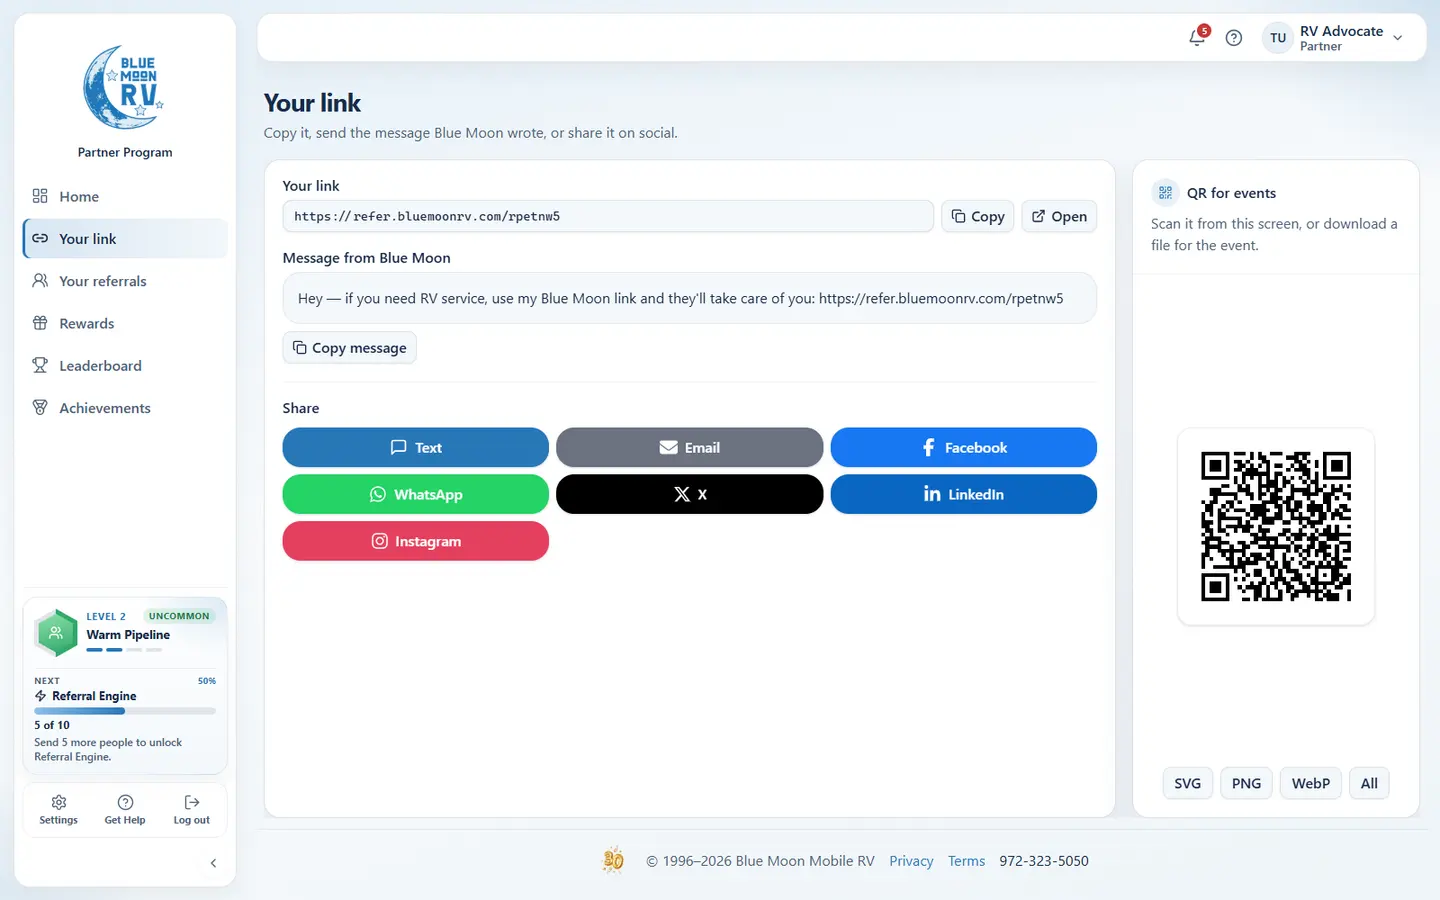
Task: Click the Warm Pipeline level badge
Action: [x=56, y=633]
